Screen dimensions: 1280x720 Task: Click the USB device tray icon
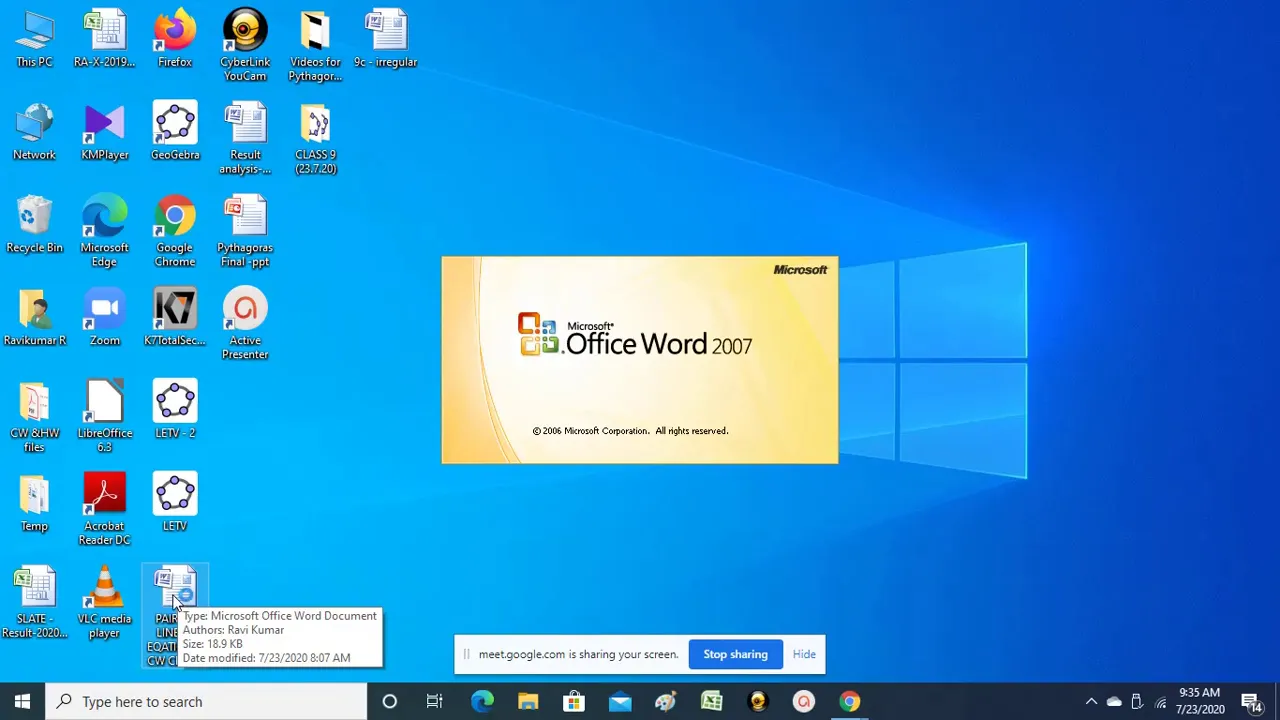(1137, 701)
